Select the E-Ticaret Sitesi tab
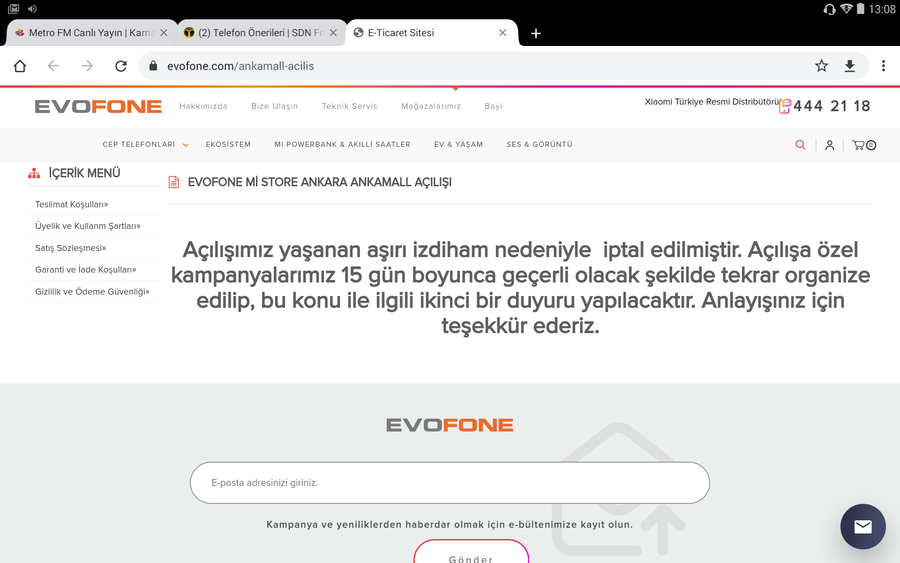Viewport: 900px width, 563px height. click(x=430, y=33)
